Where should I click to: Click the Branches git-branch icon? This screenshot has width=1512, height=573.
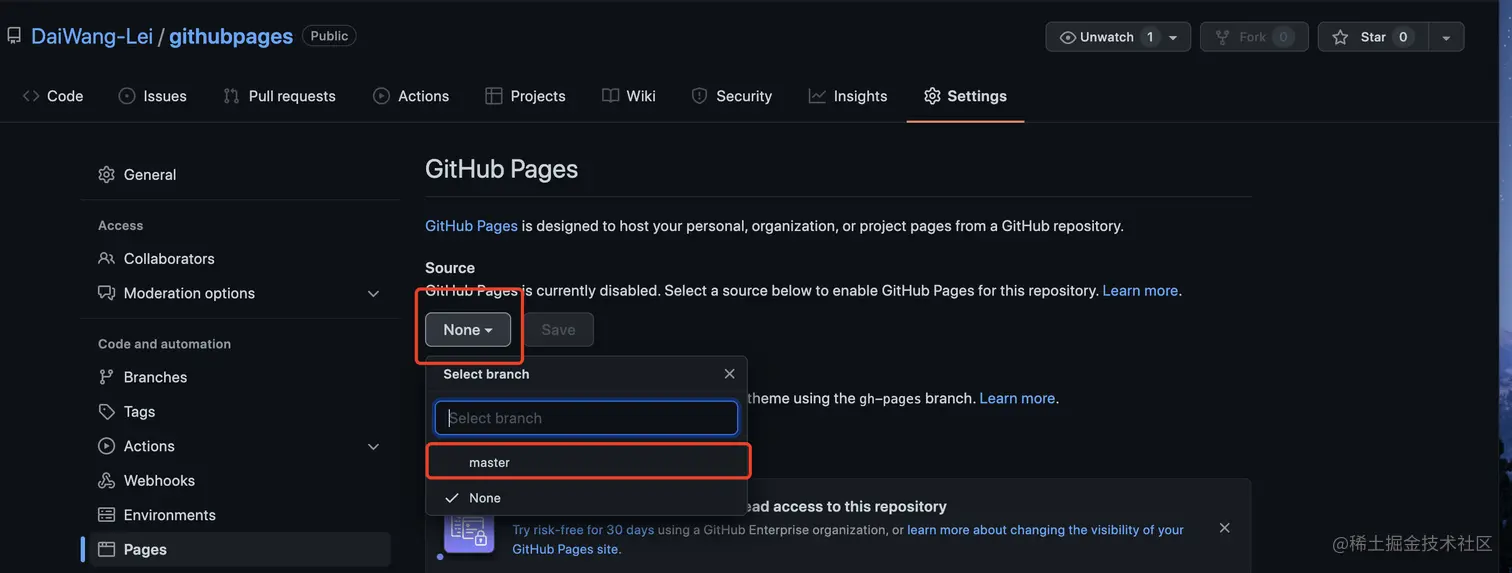tap(106, 377)
